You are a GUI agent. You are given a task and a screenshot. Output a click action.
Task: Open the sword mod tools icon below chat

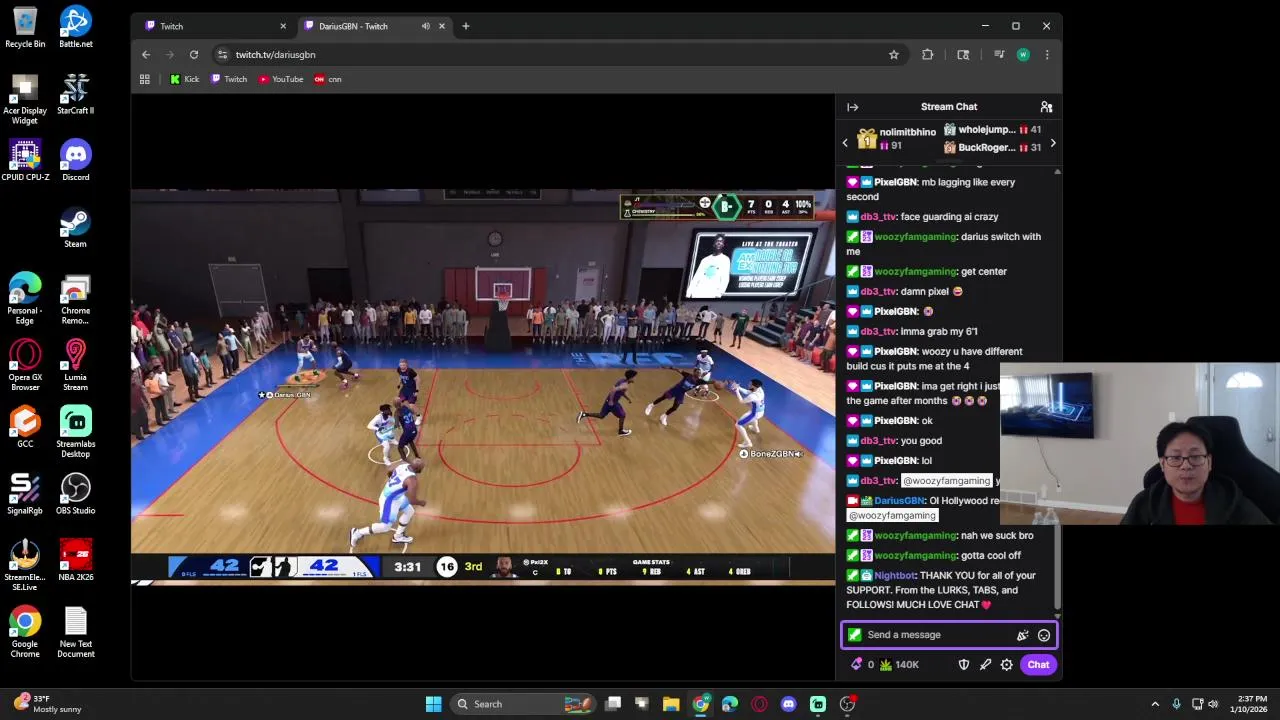(985, 665)
